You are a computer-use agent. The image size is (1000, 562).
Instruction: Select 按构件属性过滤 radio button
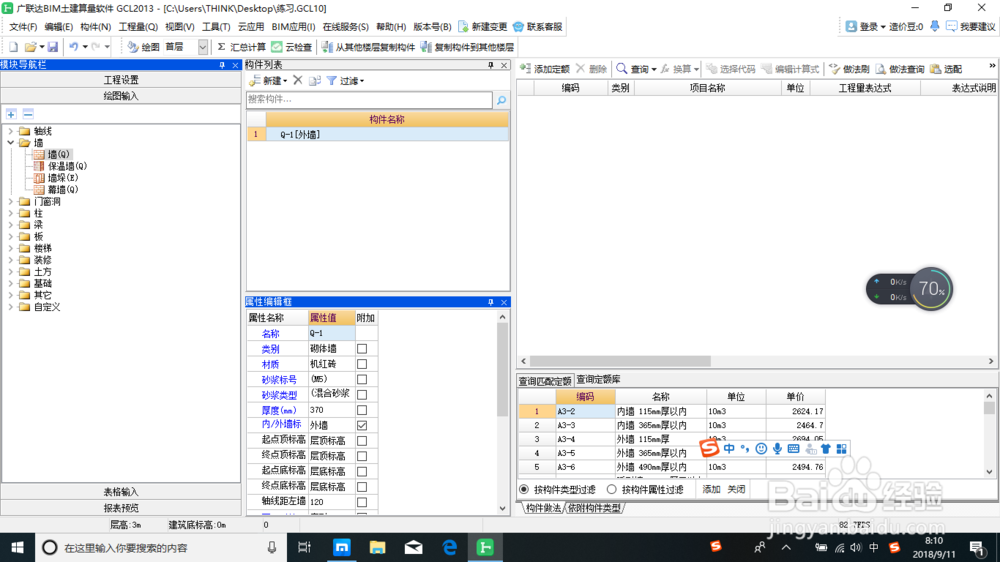click(612, 489)
